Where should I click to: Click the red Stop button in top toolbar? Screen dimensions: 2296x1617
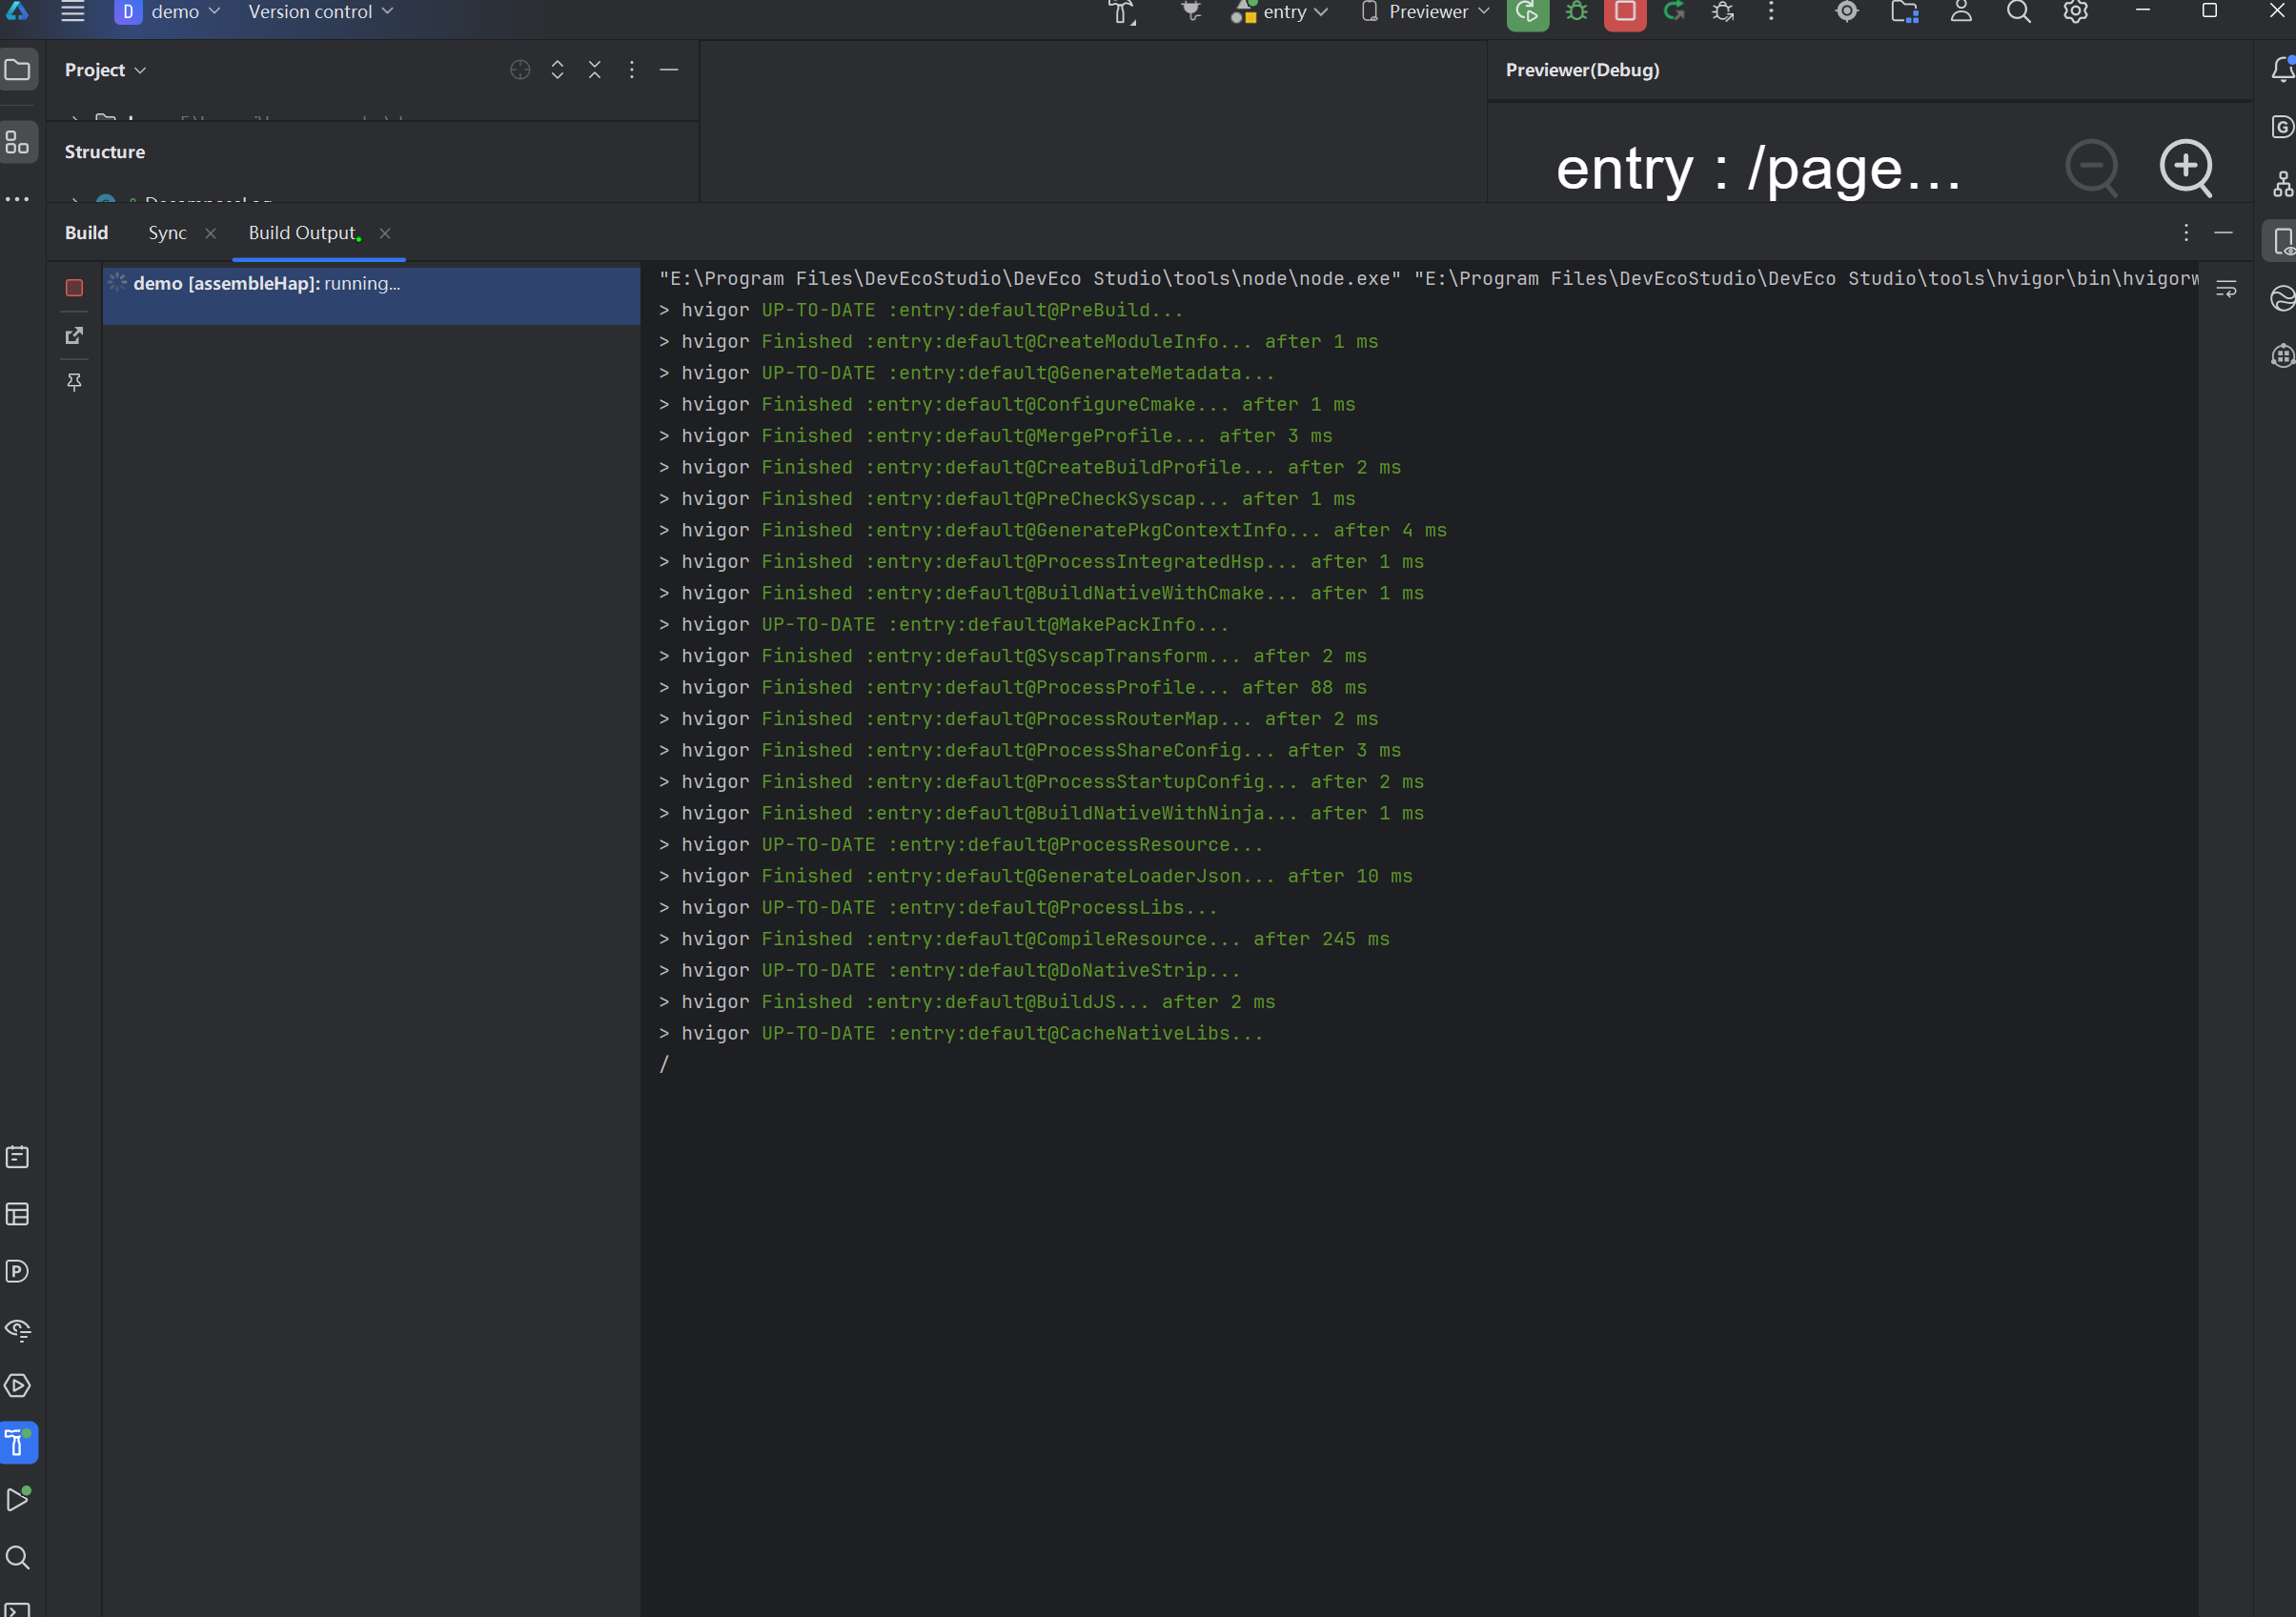coord(1624,12)
